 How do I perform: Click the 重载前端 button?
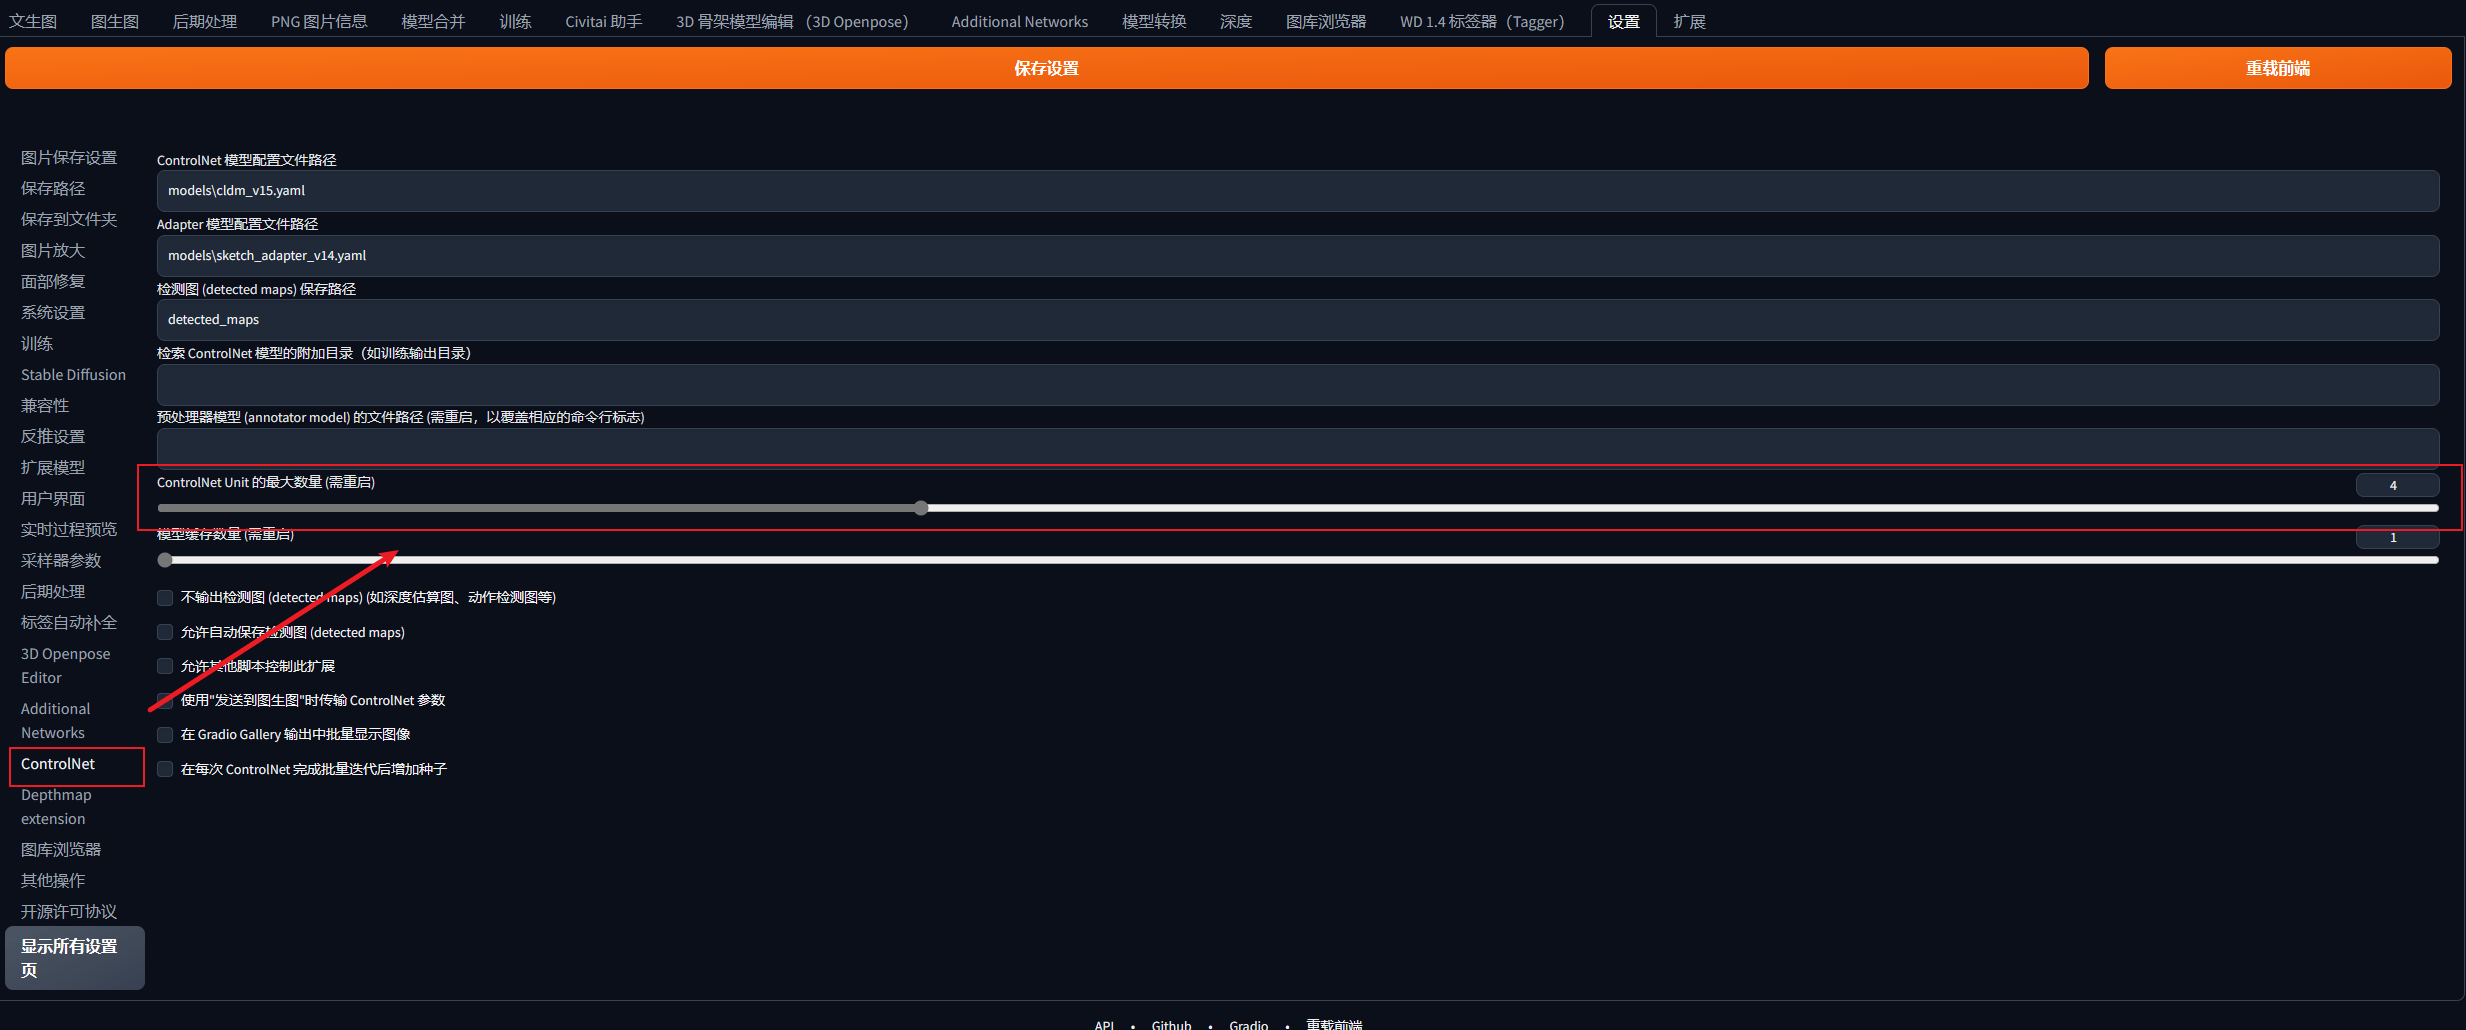pyautogui.click(x=2277, y=68)
